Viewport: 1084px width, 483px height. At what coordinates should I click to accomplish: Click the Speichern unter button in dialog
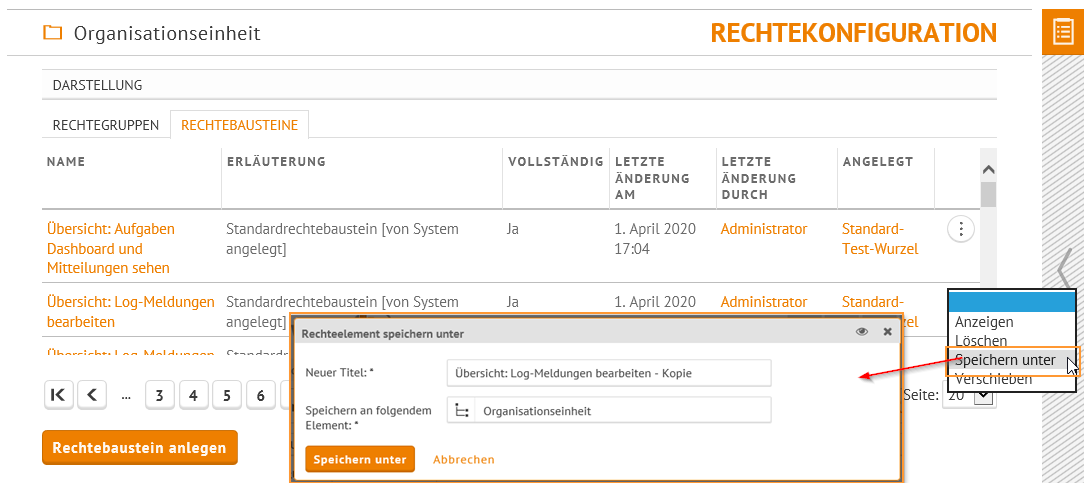tap(360, 459)
